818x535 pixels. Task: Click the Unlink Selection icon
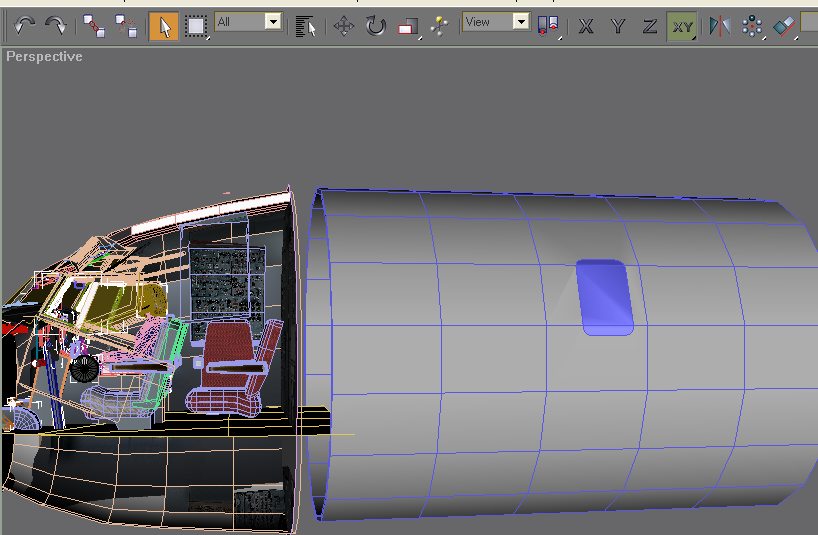click(x=126, y=26)
